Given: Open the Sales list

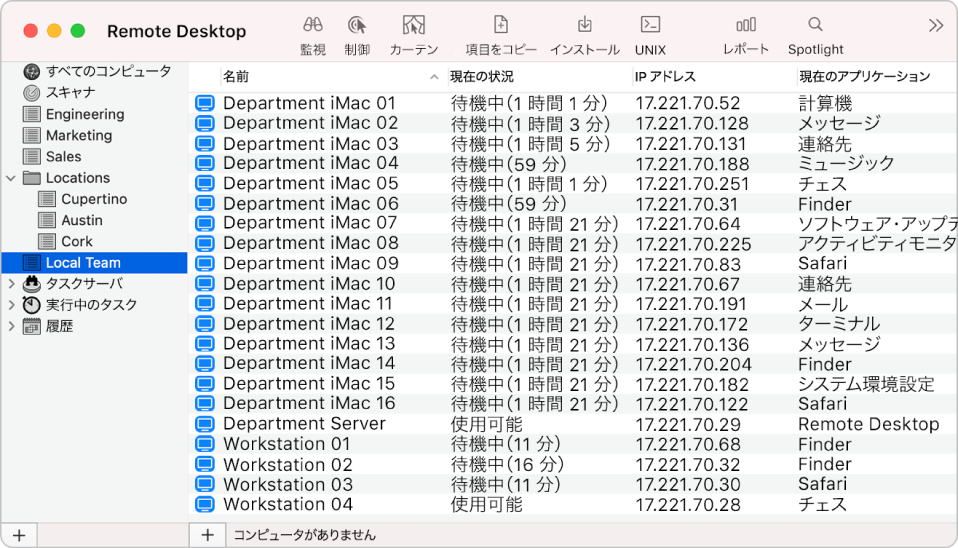Looking at the screenshot, I should pyautogui.click(x=64, y=157).
